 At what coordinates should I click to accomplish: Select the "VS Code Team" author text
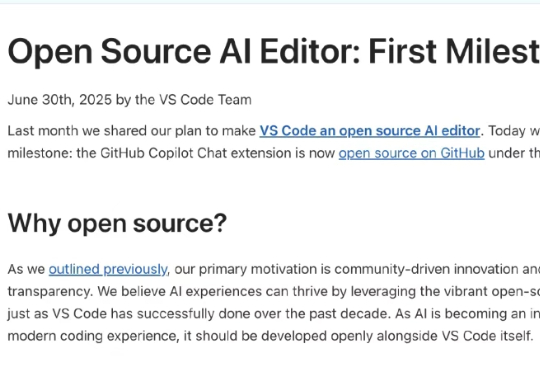205,100
